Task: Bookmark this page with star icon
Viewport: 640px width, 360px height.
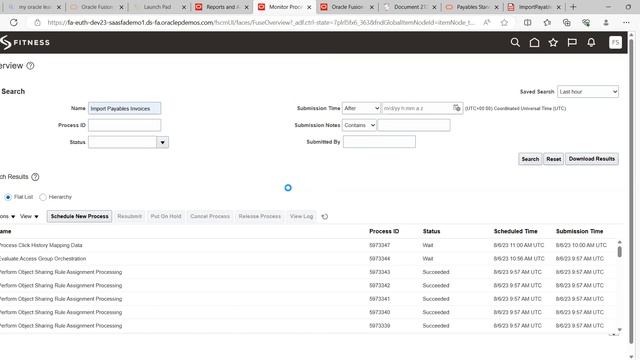Action: coord(504,22)
